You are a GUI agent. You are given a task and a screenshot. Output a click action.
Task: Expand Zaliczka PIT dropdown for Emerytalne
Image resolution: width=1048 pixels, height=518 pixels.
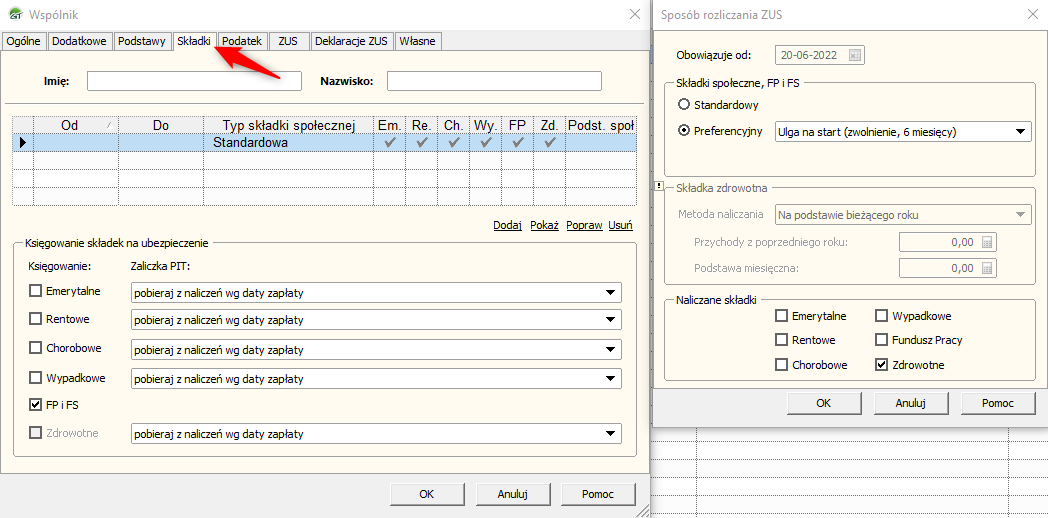(610, 292)
